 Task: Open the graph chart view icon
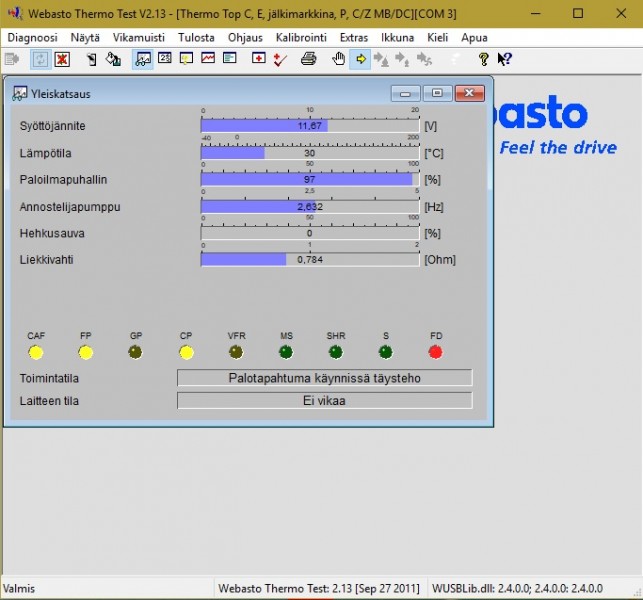208,59
